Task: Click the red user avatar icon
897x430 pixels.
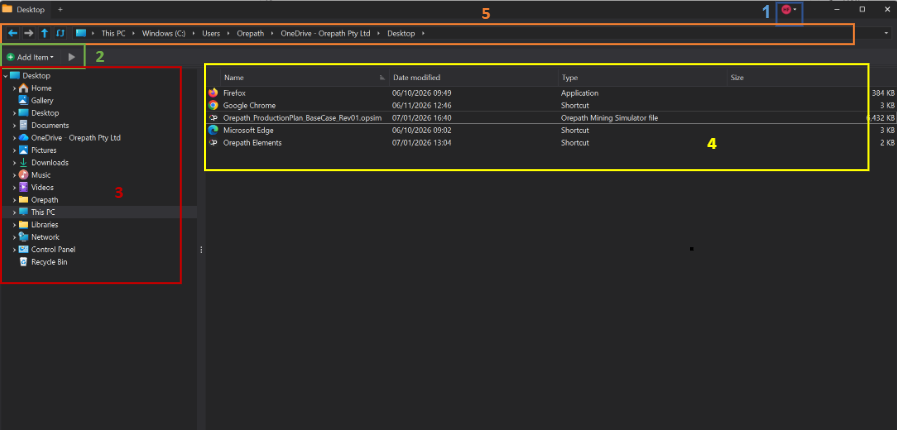Action: 785,10
